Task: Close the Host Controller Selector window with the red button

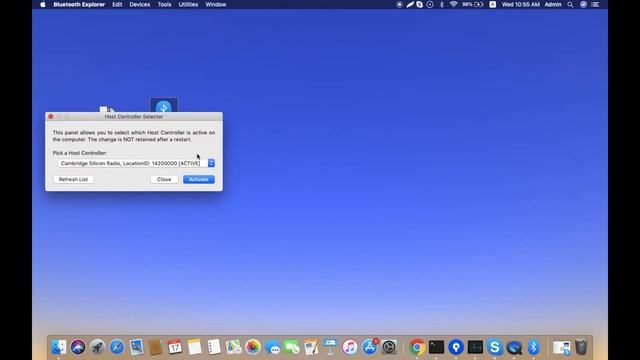Action: click(51, 116)
